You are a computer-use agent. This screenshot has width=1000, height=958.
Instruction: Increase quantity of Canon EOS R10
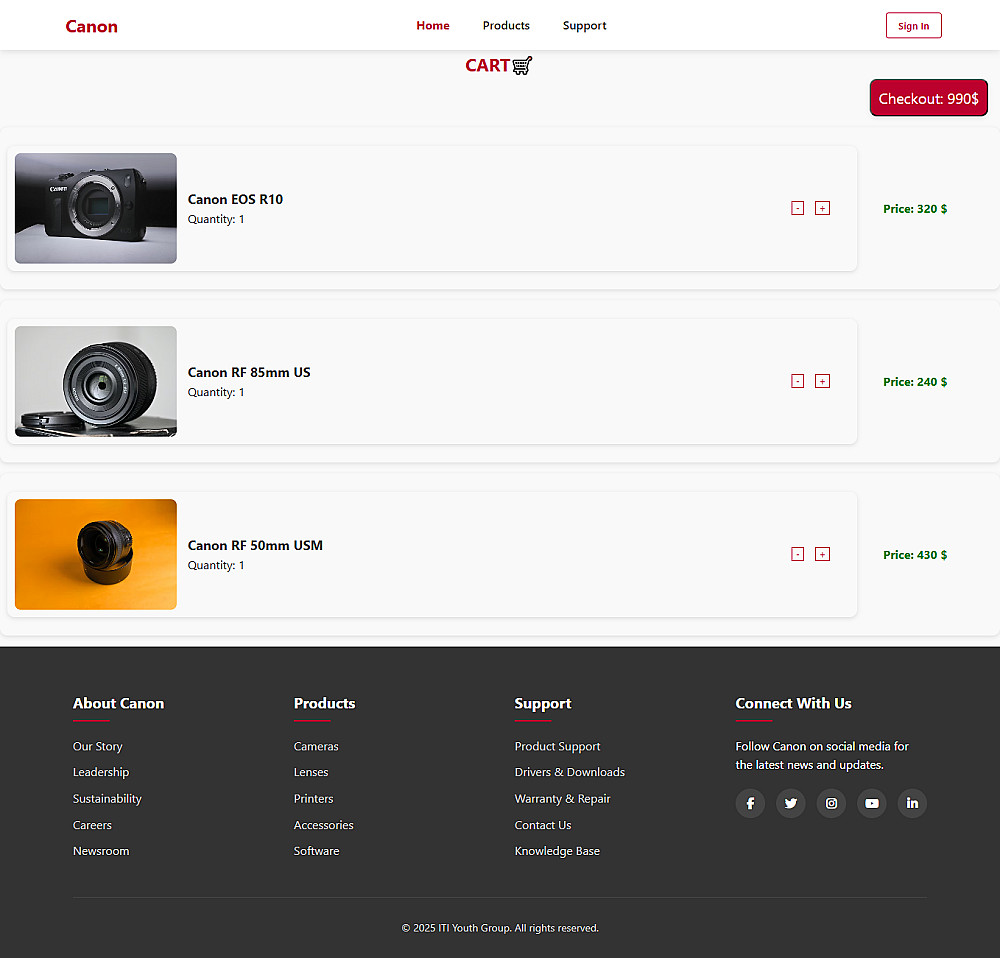coord(823,209)
